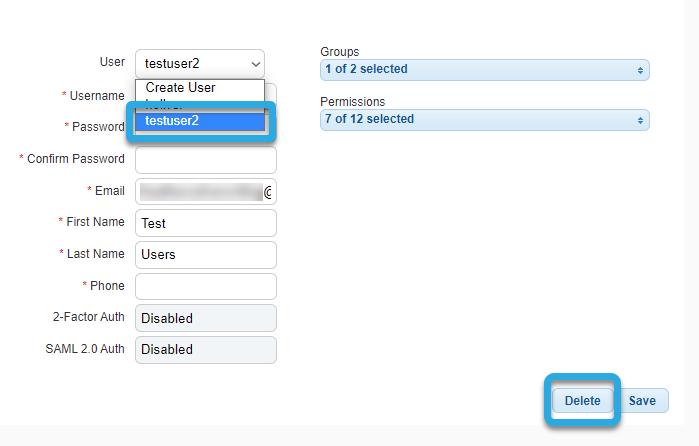Click the blurred Email field
699x446 pixels.
tap(206, 192)
